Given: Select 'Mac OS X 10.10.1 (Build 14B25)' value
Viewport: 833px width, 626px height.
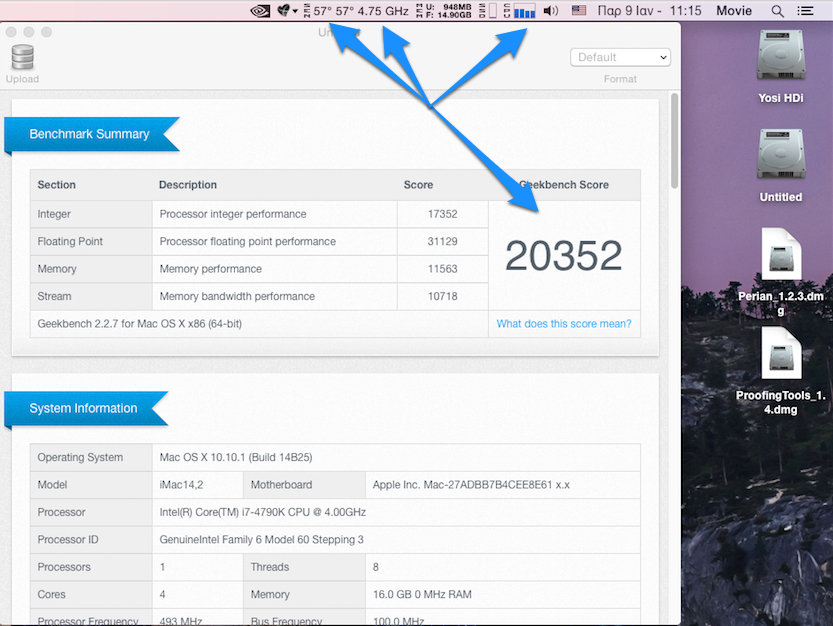Looking at the screenshot, I should (236, 458).
